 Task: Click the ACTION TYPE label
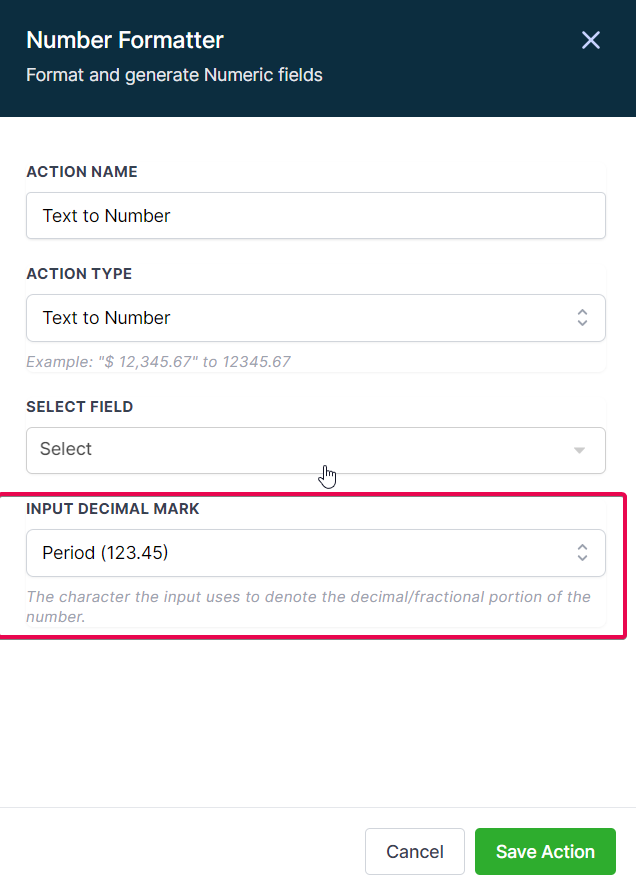(79, 274)
